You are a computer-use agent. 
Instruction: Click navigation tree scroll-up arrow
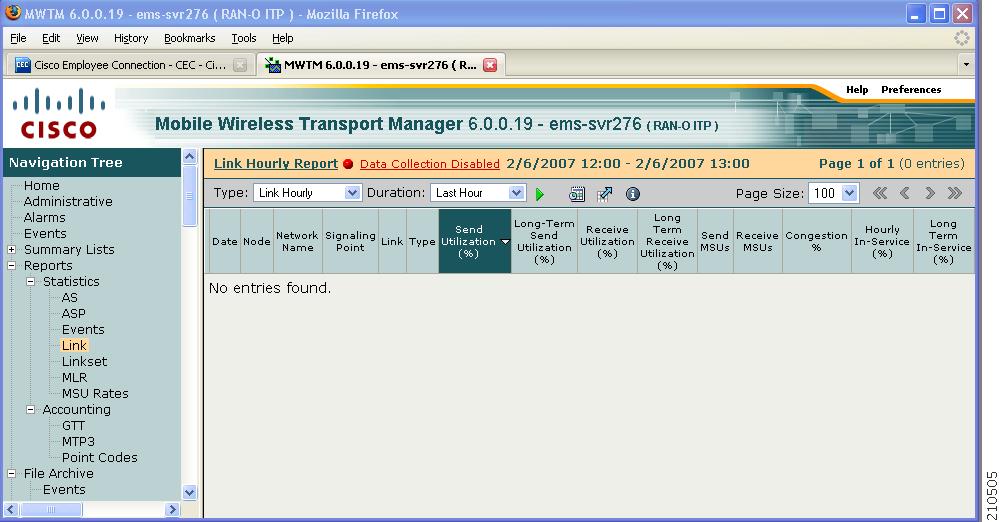pyautogui.click(x=189, y=156)
